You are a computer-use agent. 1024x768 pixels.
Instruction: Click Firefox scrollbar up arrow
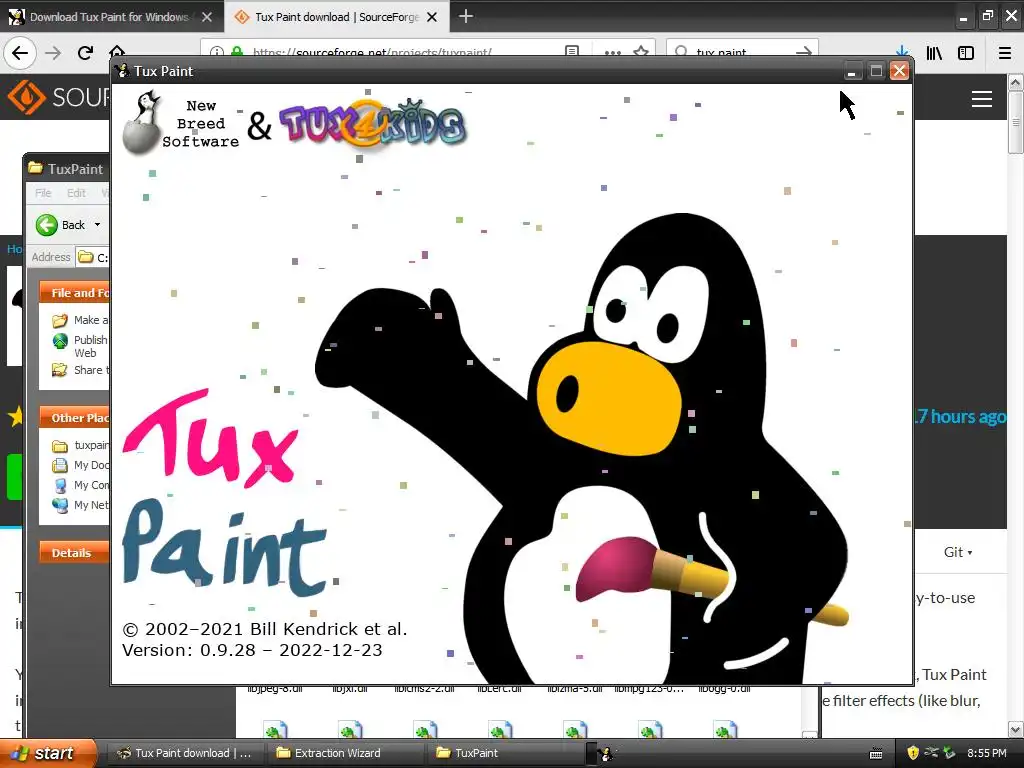[1015, 82]
